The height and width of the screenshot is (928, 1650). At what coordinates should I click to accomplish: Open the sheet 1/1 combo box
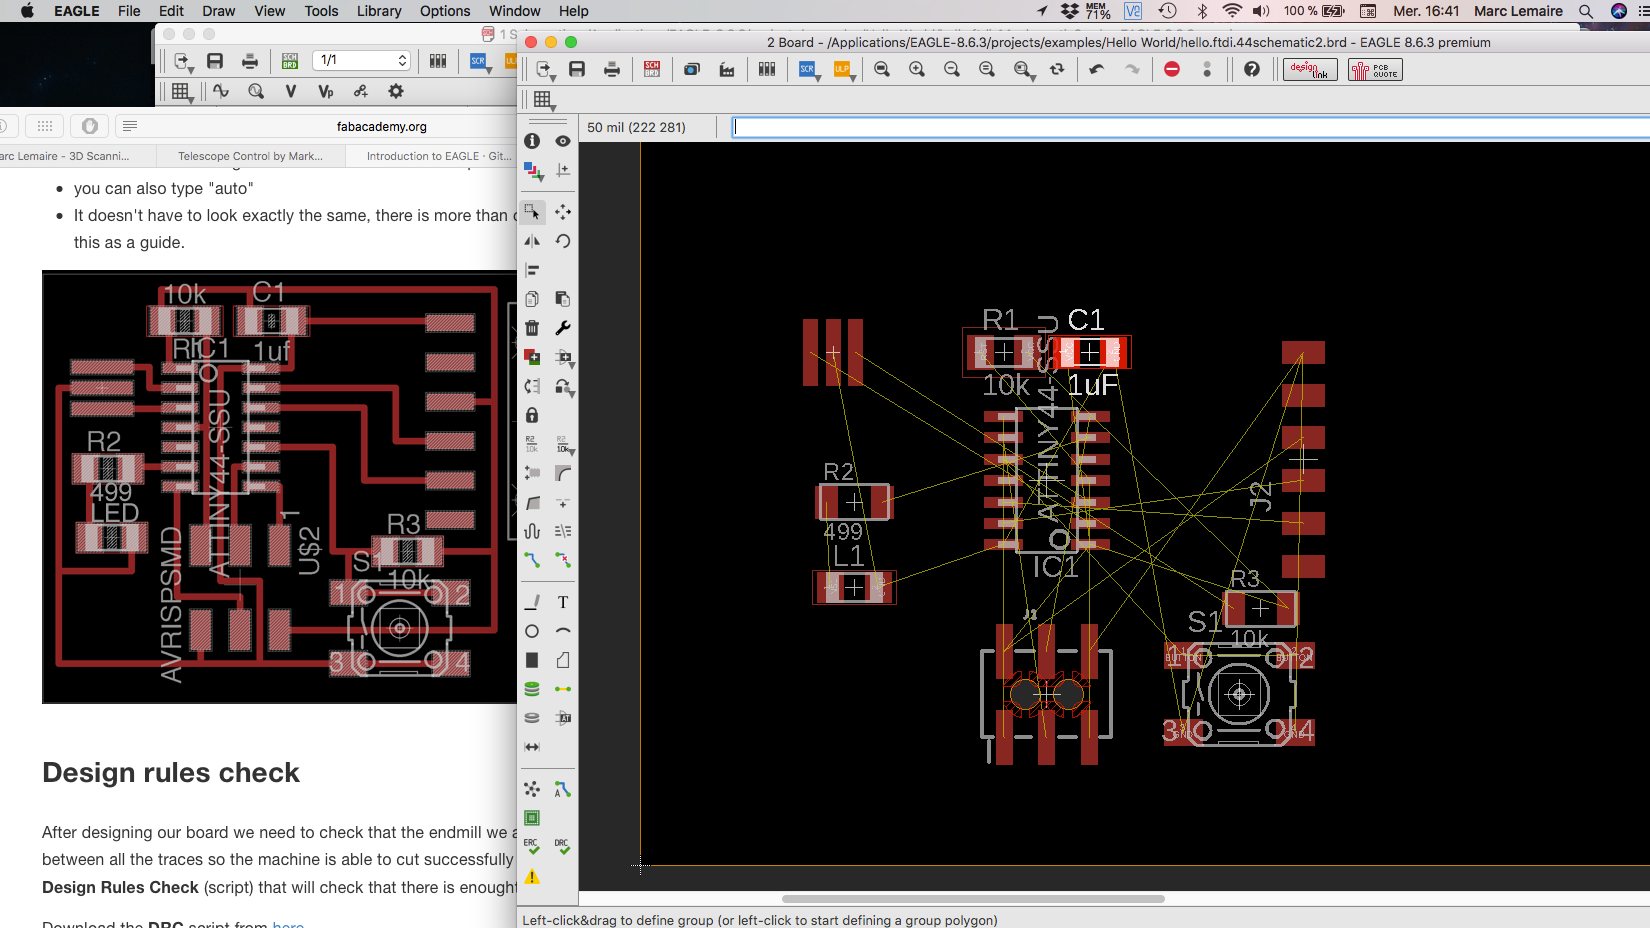pos(362,60)
